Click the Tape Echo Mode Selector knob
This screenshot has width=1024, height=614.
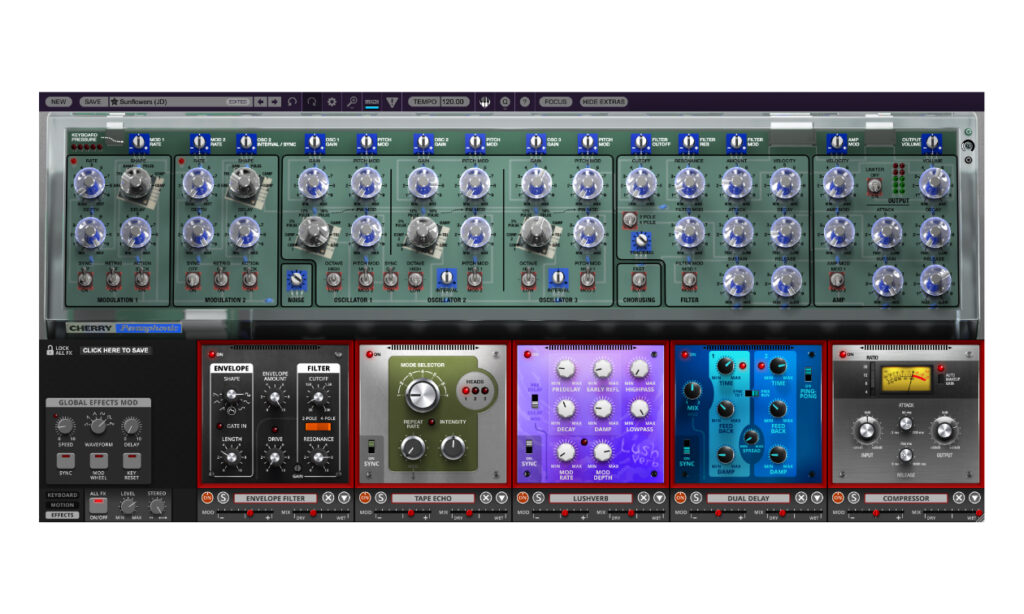click(423, 394)
